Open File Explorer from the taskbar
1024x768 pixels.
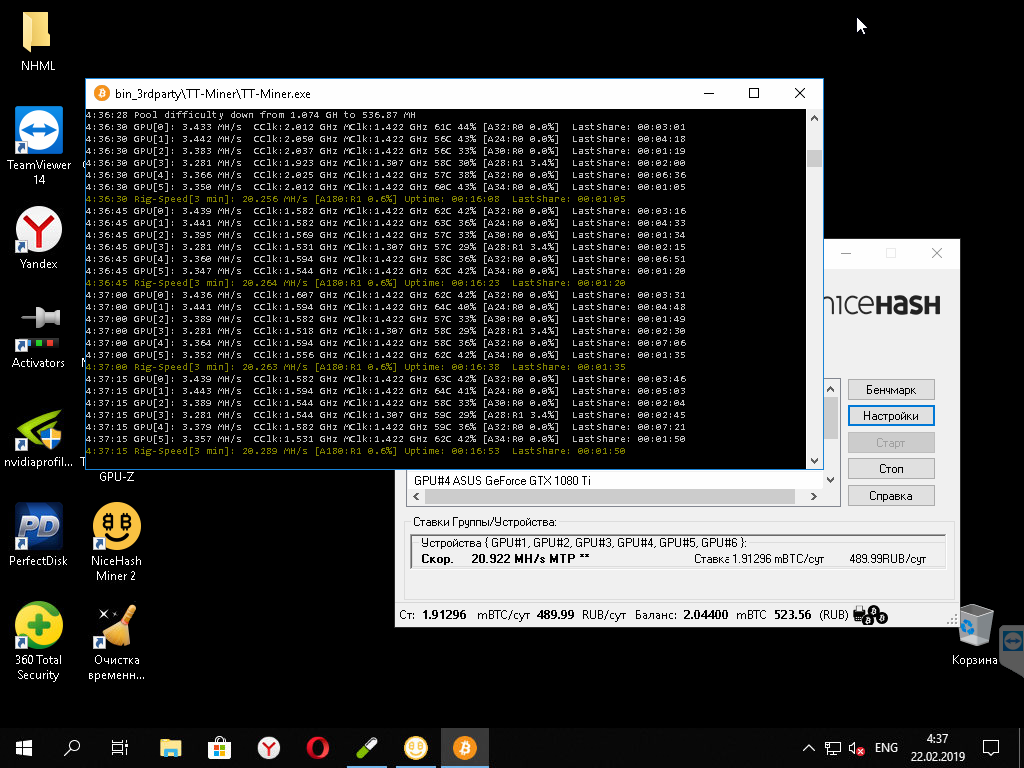click(x=170, y=748)
